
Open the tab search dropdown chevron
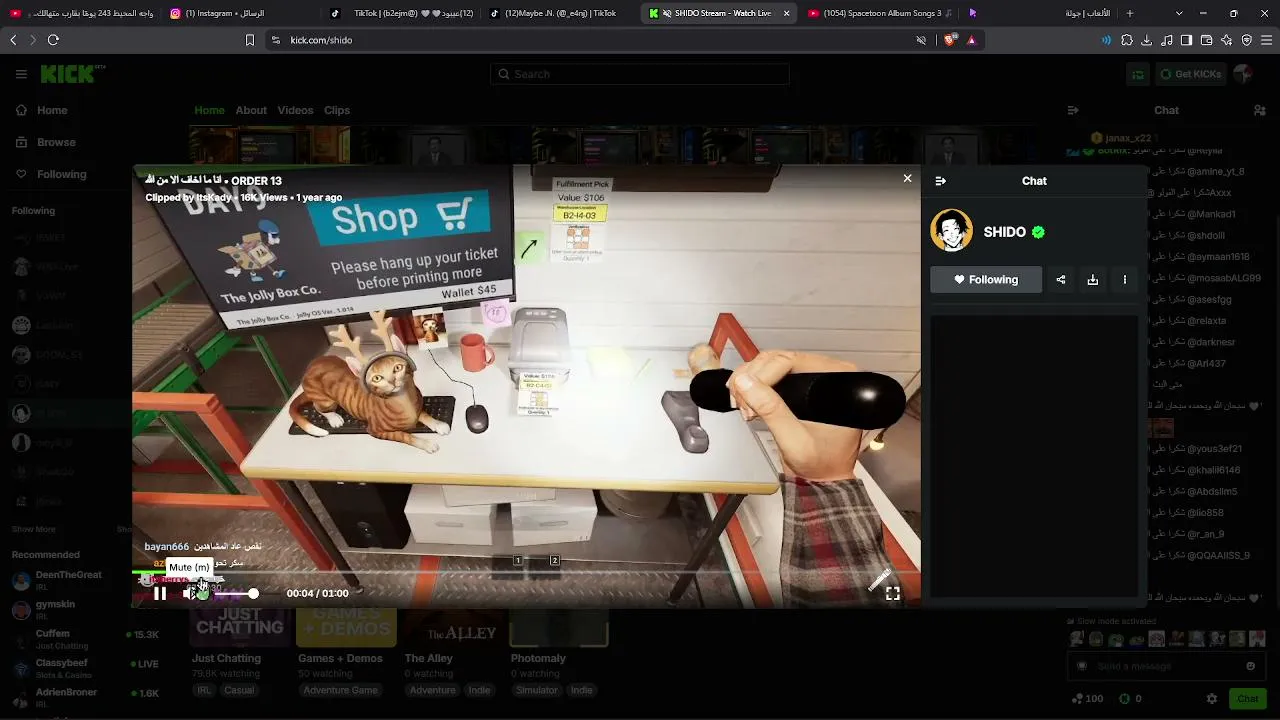coord(1179,13)
